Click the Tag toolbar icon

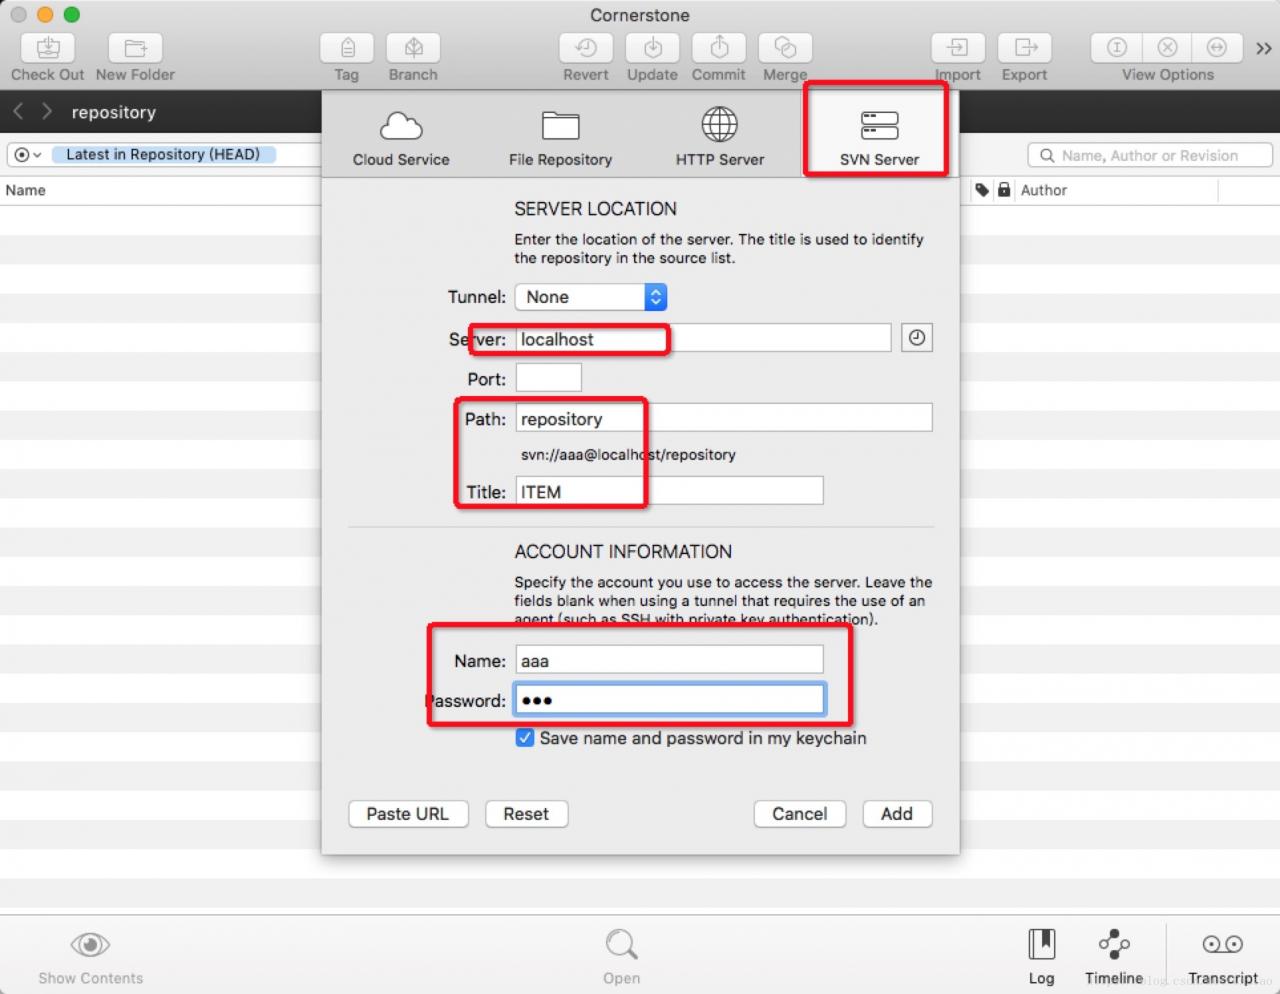tap(347, 47)
